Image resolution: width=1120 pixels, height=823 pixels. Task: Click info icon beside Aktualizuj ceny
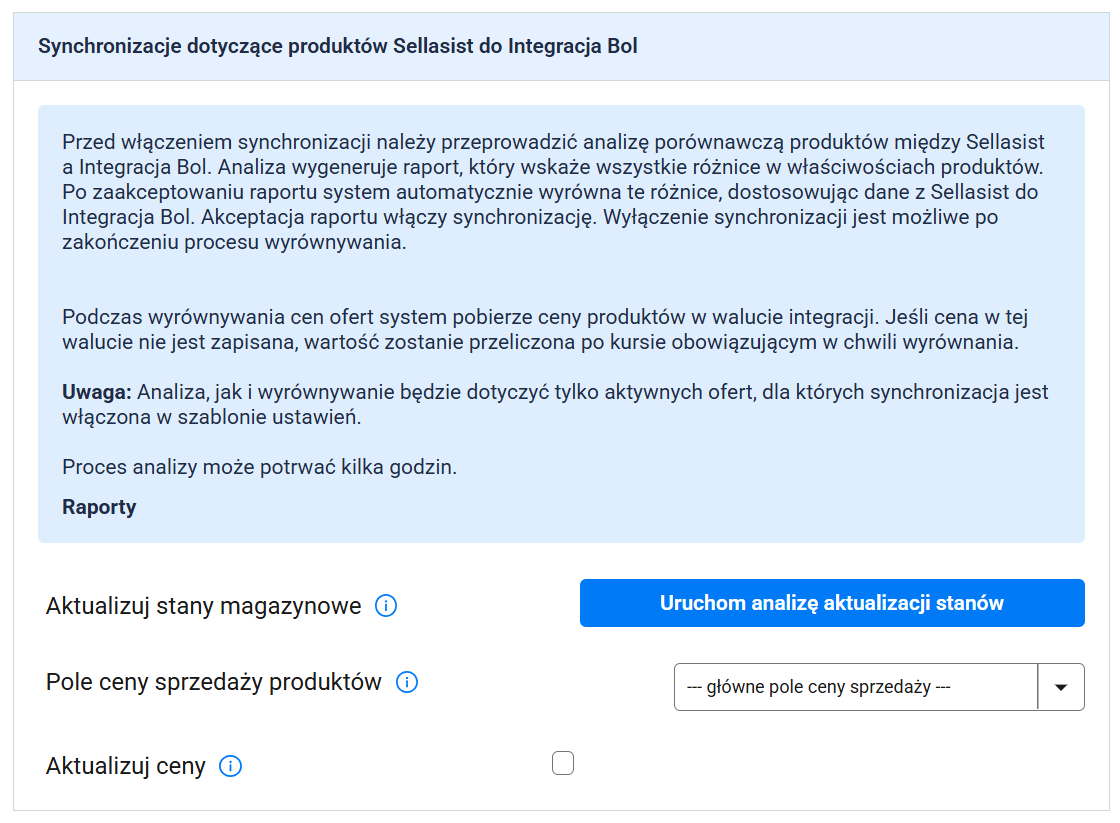(x=230, y=767)
